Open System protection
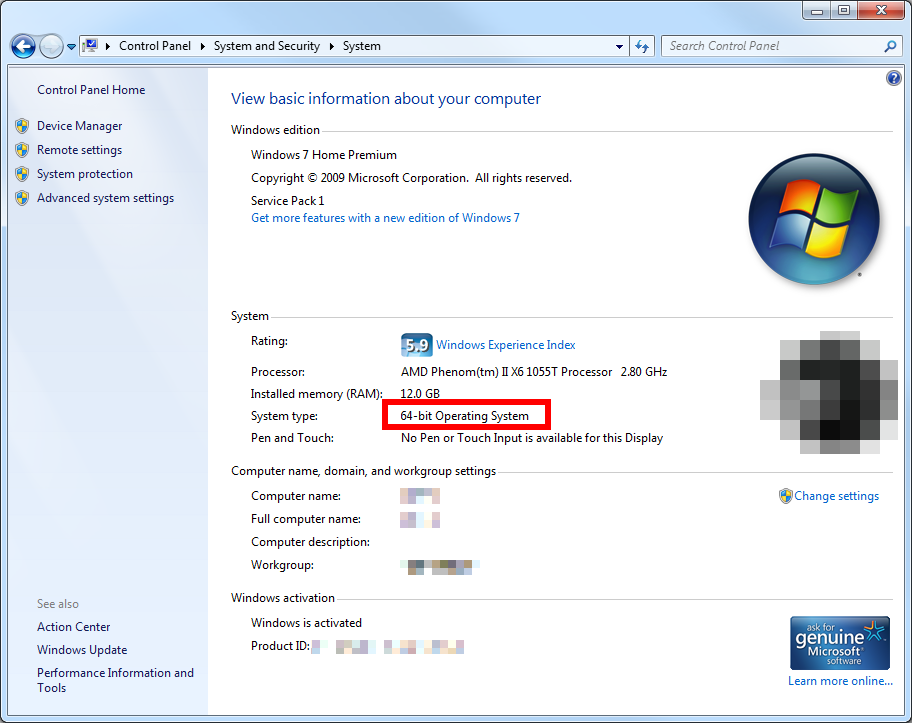Viewport: 912px width, 723px height. coord(85,173)
